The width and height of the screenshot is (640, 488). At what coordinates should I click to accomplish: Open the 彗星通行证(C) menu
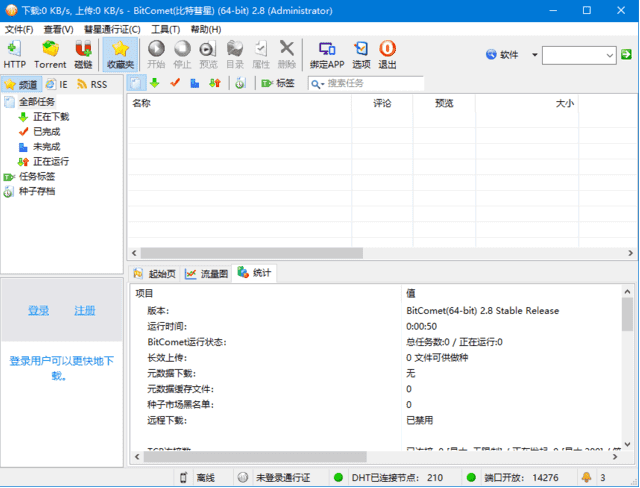(x=112, y=29)
